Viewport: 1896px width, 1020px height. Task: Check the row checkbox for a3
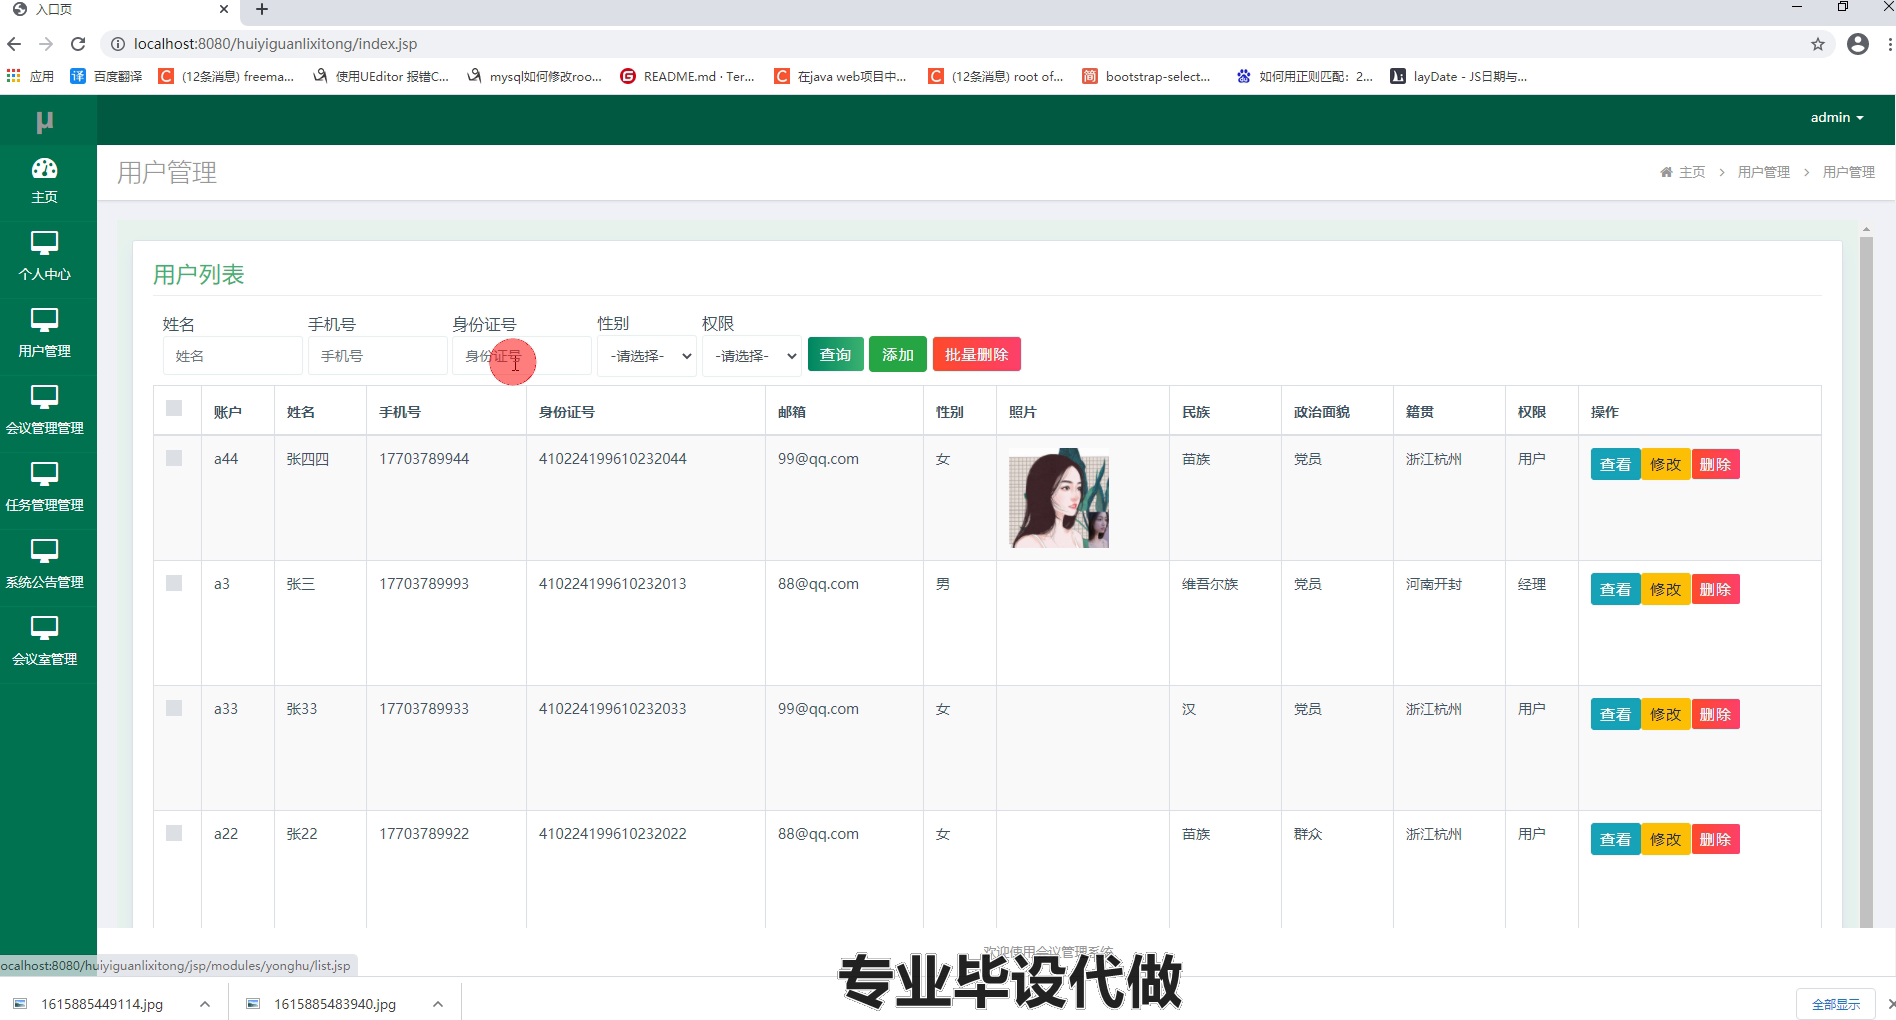click(x=174, y=583)
